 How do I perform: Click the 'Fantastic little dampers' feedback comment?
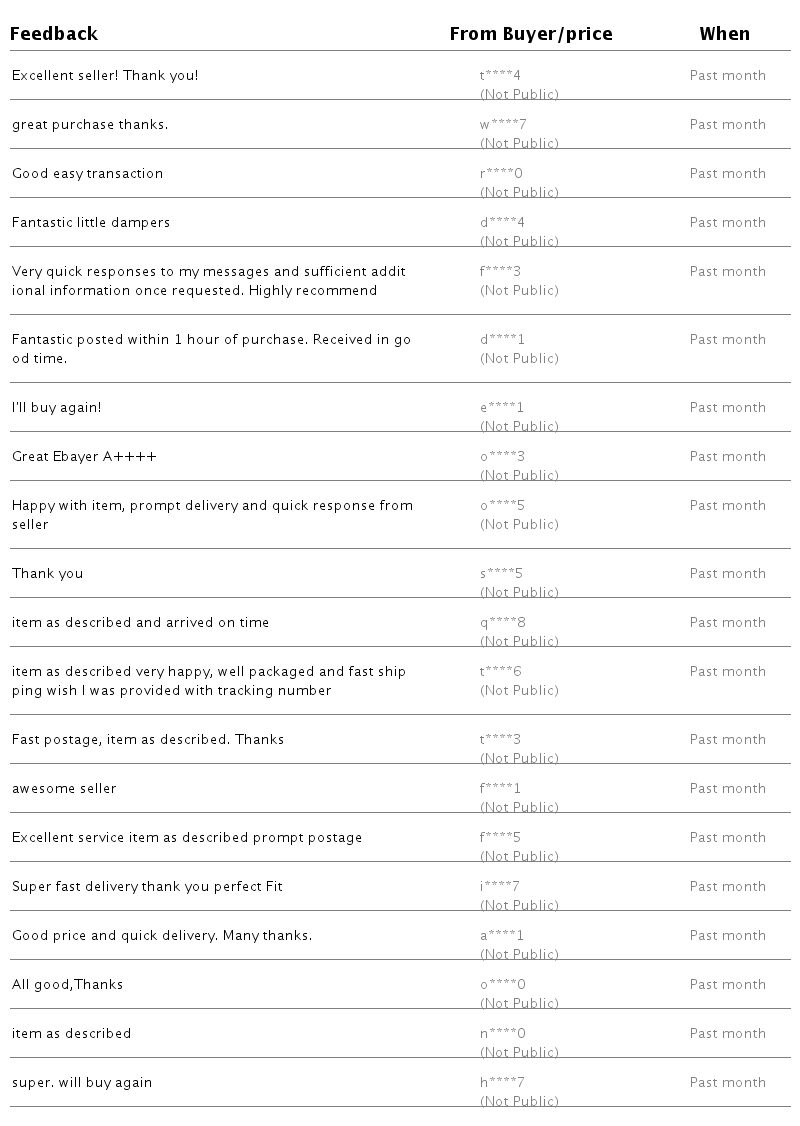[91, 223]
